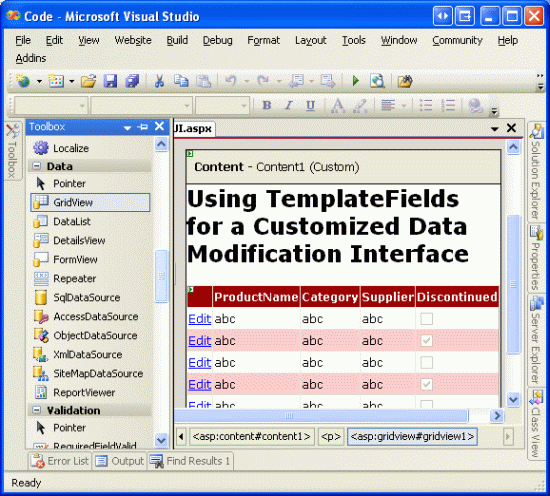Click the Cut scissors icon
The height and width of the screenshot is (496, 550).
coord(159,81)
